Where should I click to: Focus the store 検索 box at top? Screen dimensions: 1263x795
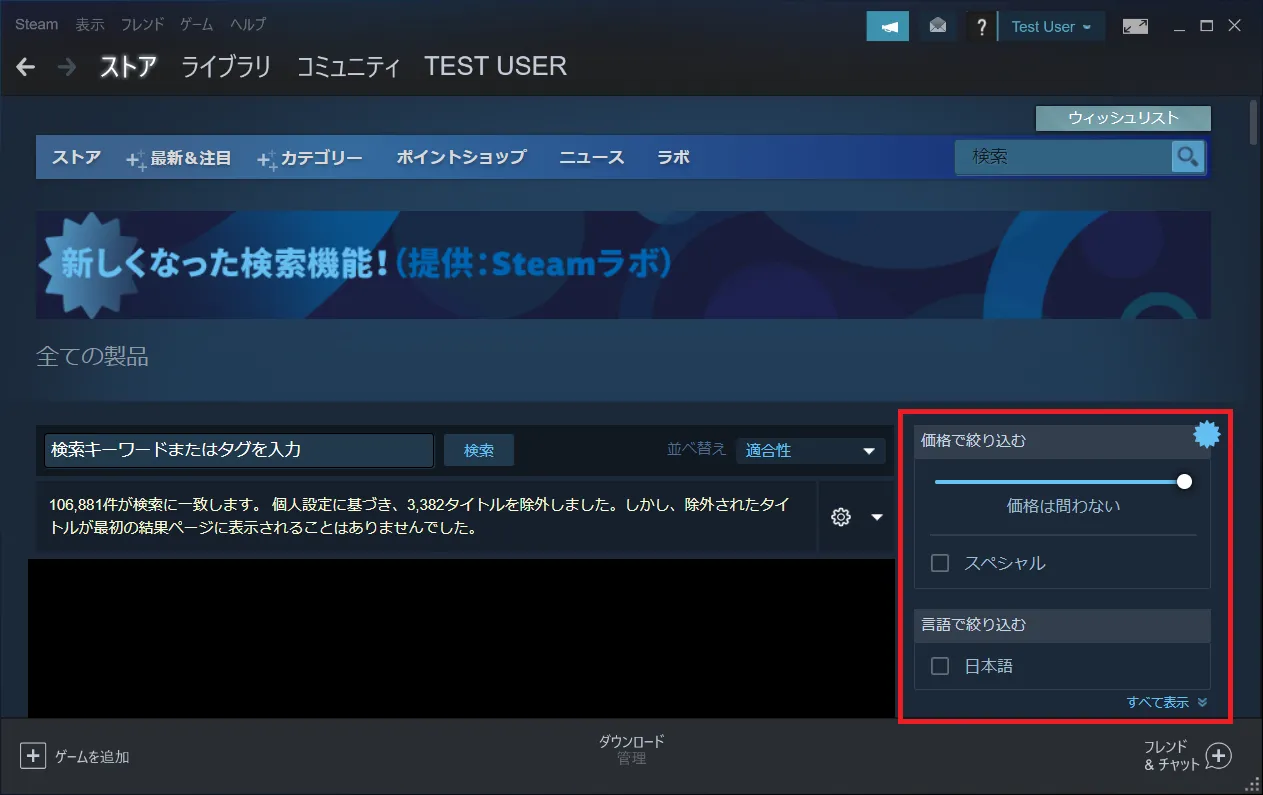pos(1064,157)
